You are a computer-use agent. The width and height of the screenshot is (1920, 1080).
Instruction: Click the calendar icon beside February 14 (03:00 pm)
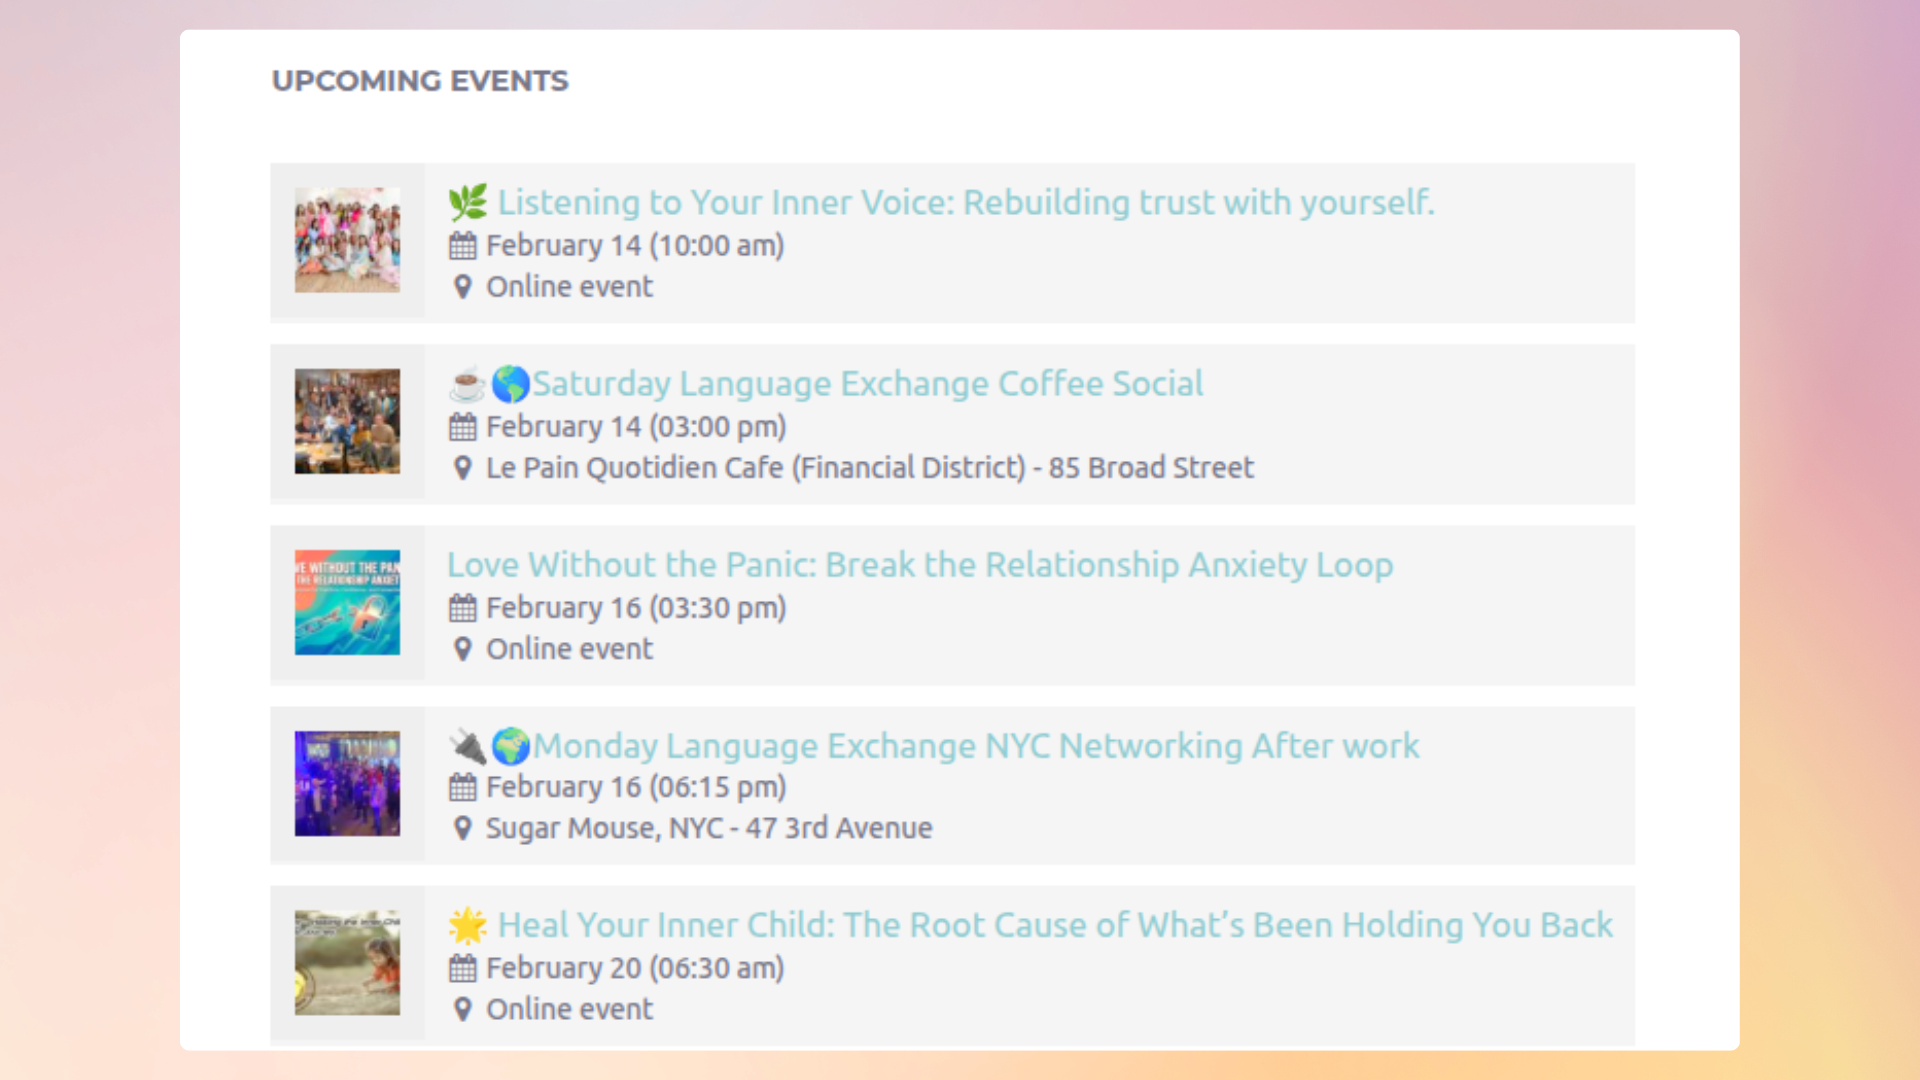coord(462,427)
